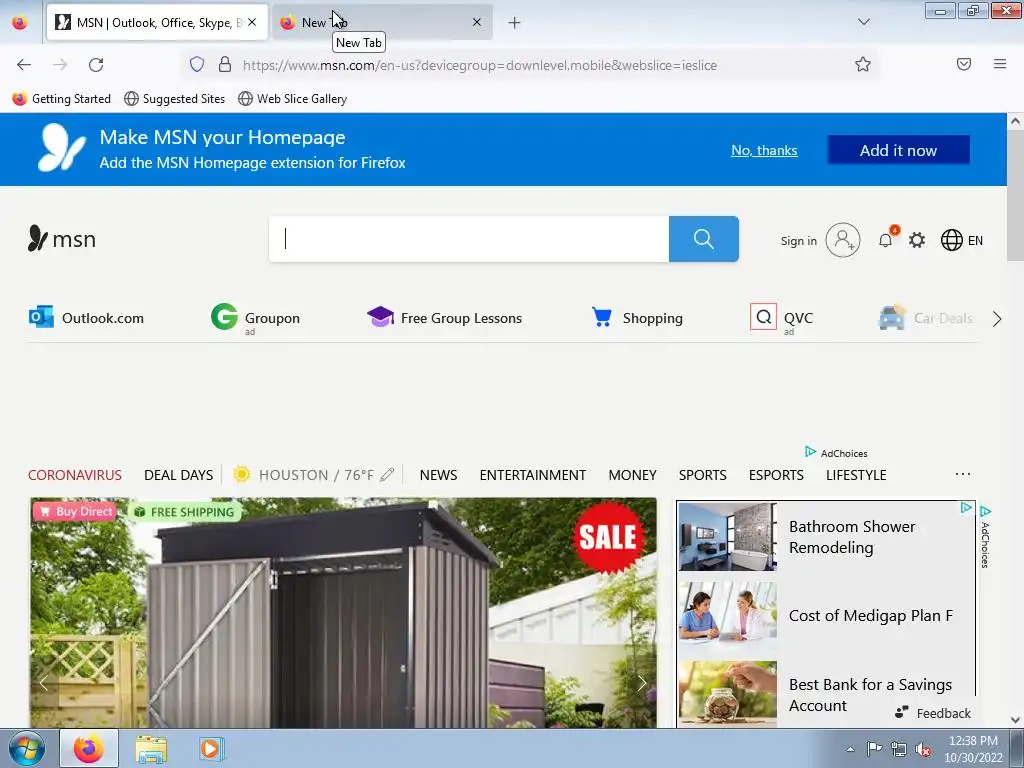Image resolution: width=1024 pixels, height=768 pixels.
Task: Open the NEWS category
Action: coord(438,475)
